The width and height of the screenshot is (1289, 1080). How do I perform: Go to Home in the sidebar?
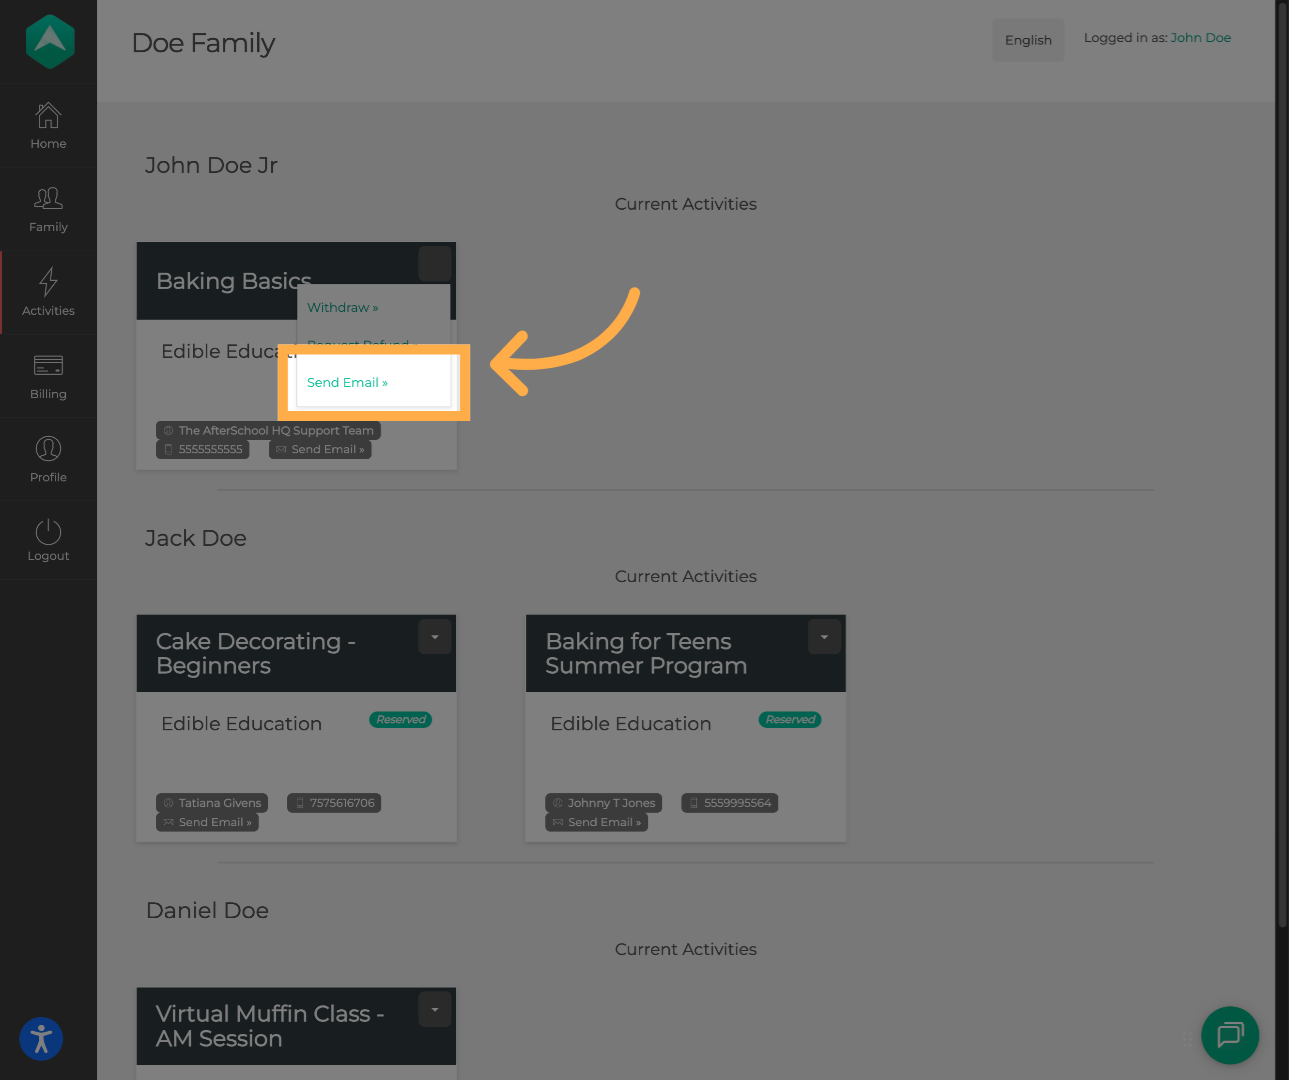[x=48, y=117]
